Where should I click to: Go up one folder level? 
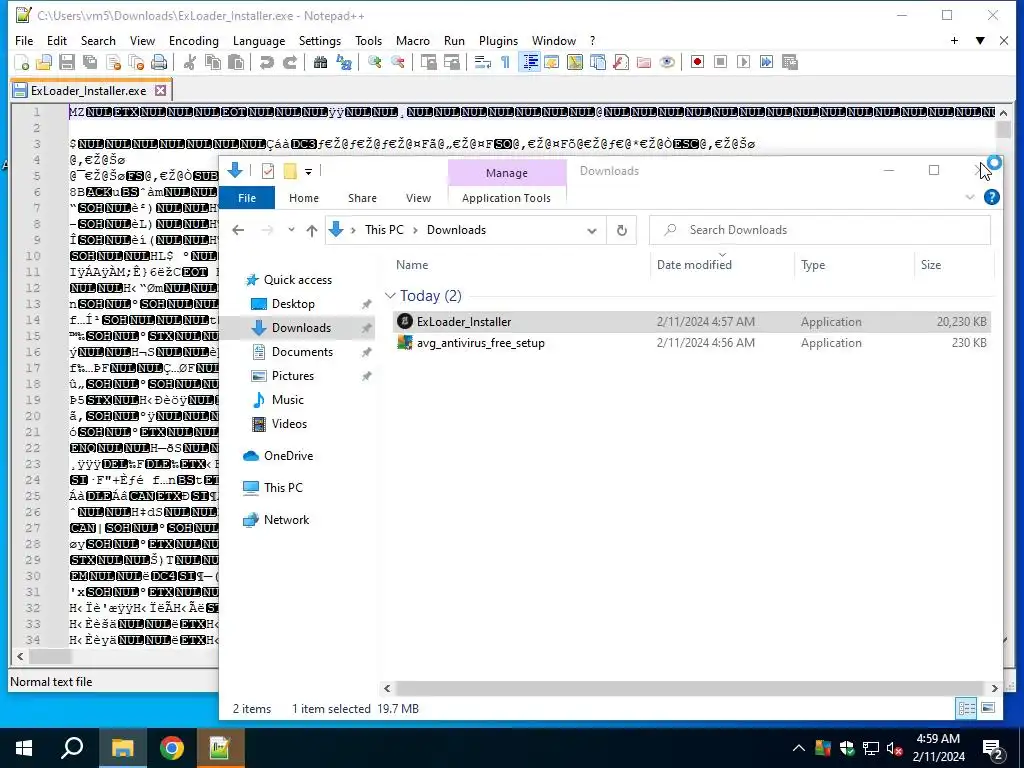(x=312, y=231)
